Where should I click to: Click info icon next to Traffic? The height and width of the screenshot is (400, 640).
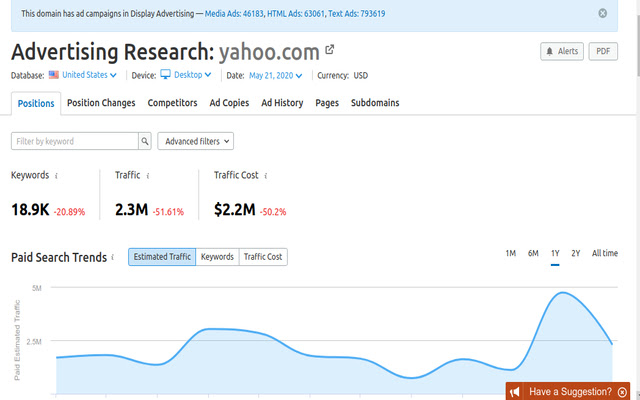[148, 176]
